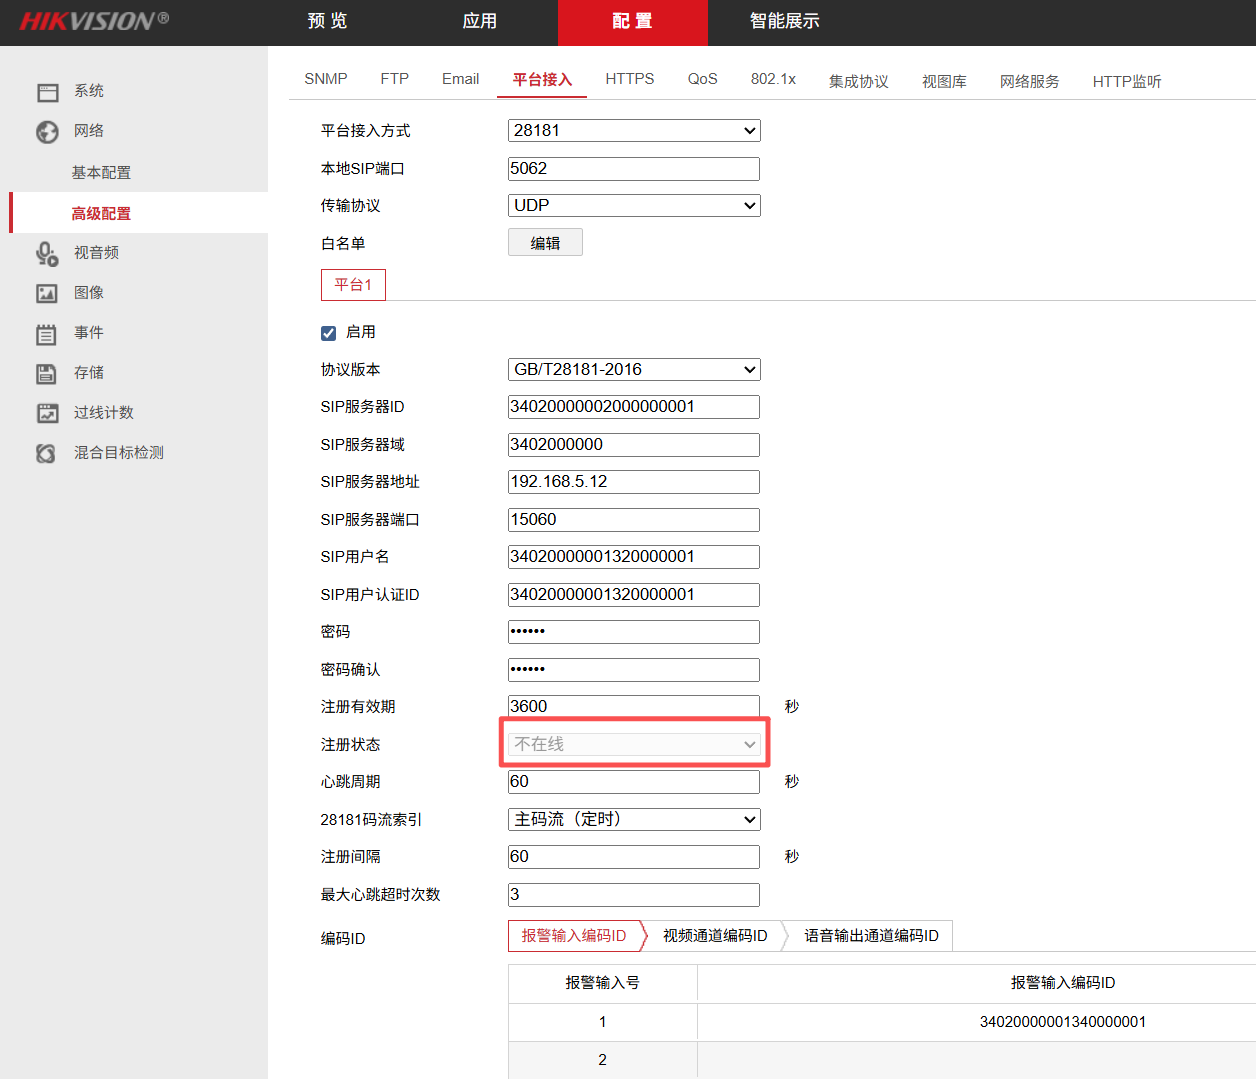Click the SIP server address field
This screenshot has width=1256, height=1079.
click(634, 482)
